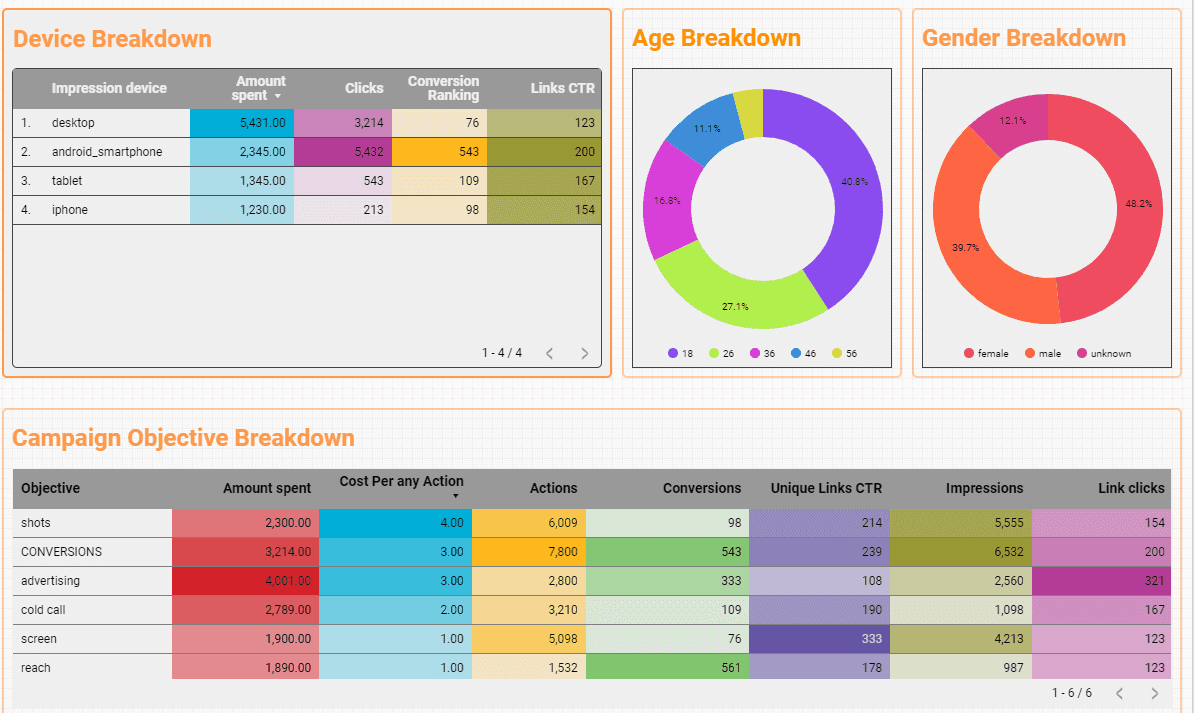Image resolution: width=1194 pixels, height=713 pixels.
Task: Toggle unknown gender legend item
Action: tap(1104, 353)
